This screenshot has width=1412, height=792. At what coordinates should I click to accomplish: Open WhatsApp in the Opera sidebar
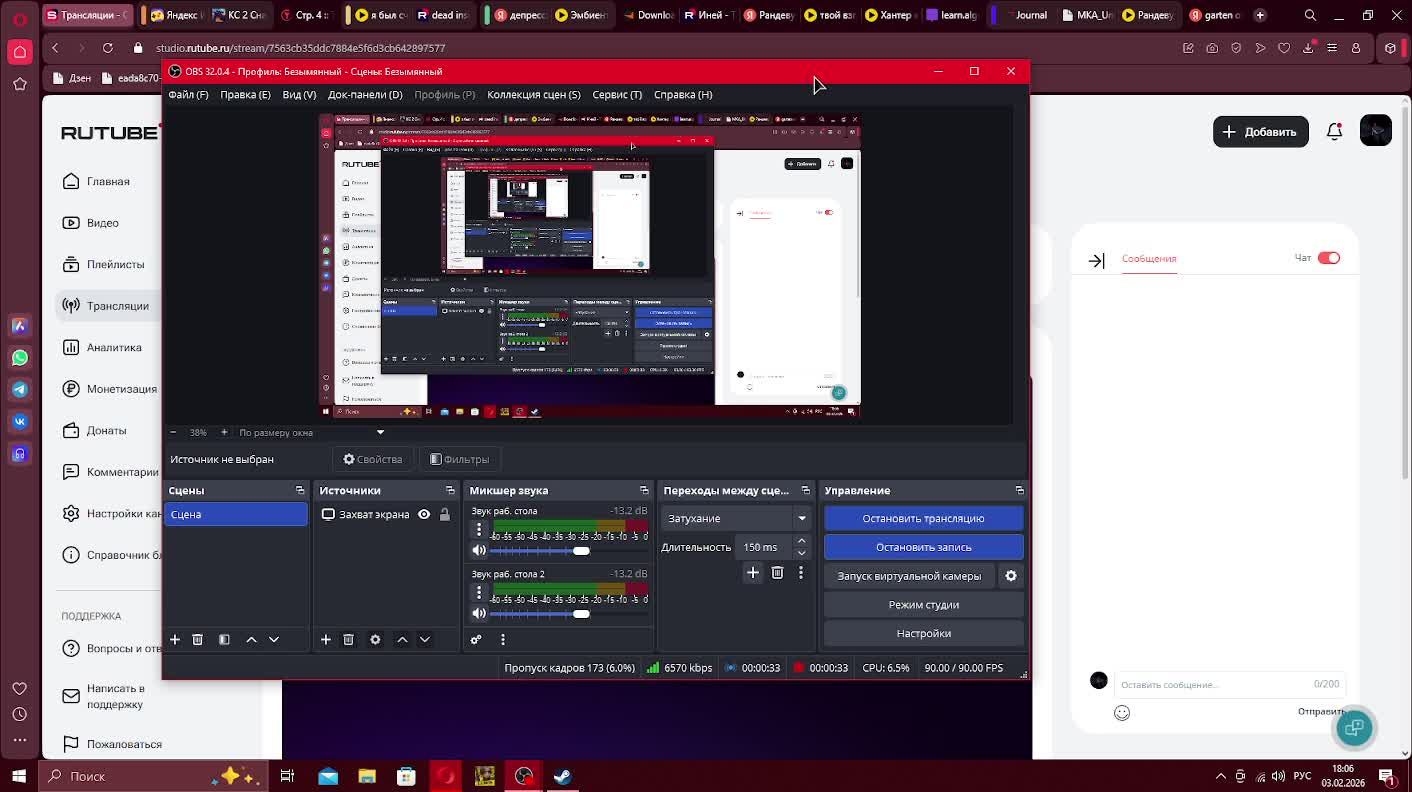(20, 358)
